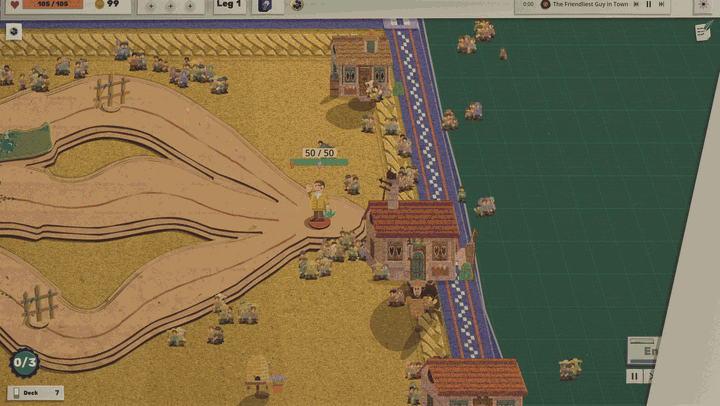Image resolution: width=720 pixels, height=406 pixels.
Task: Select the first empty plus slot
Action: tap(151, 6)
